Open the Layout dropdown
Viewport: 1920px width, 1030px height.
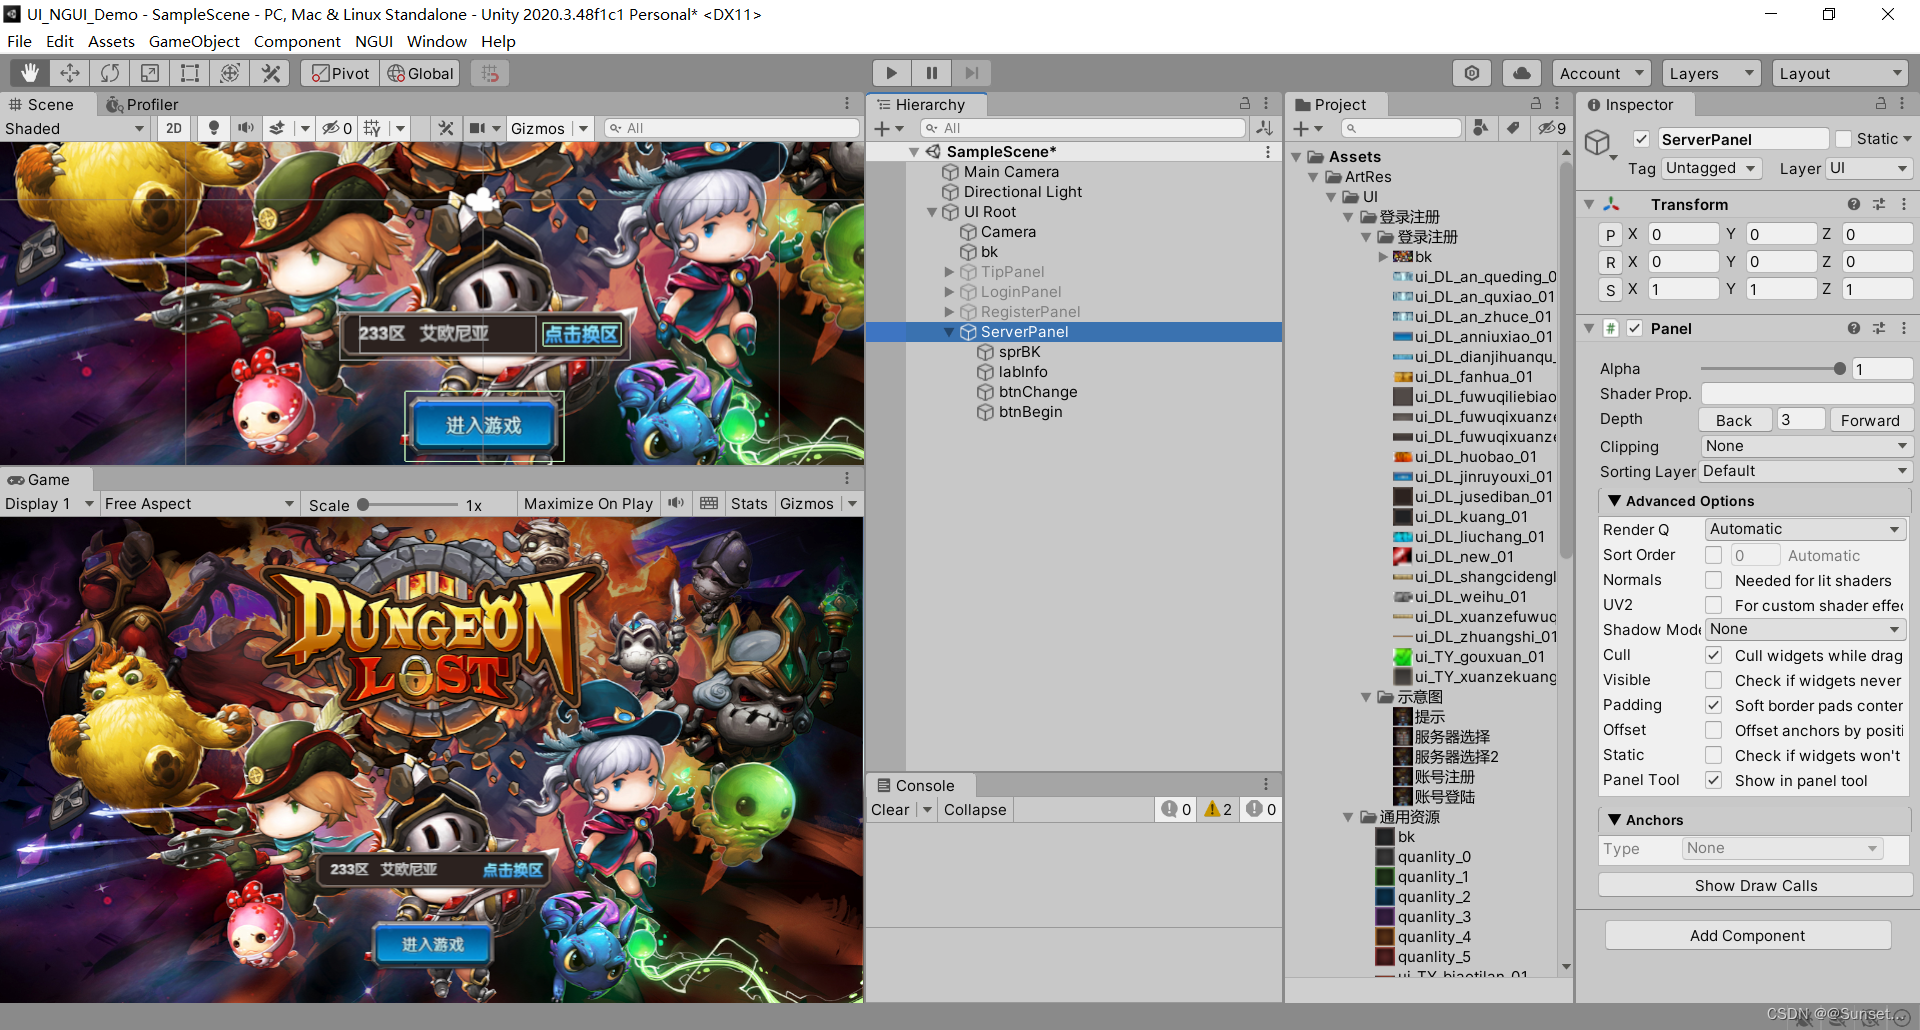pos(1840,73)
